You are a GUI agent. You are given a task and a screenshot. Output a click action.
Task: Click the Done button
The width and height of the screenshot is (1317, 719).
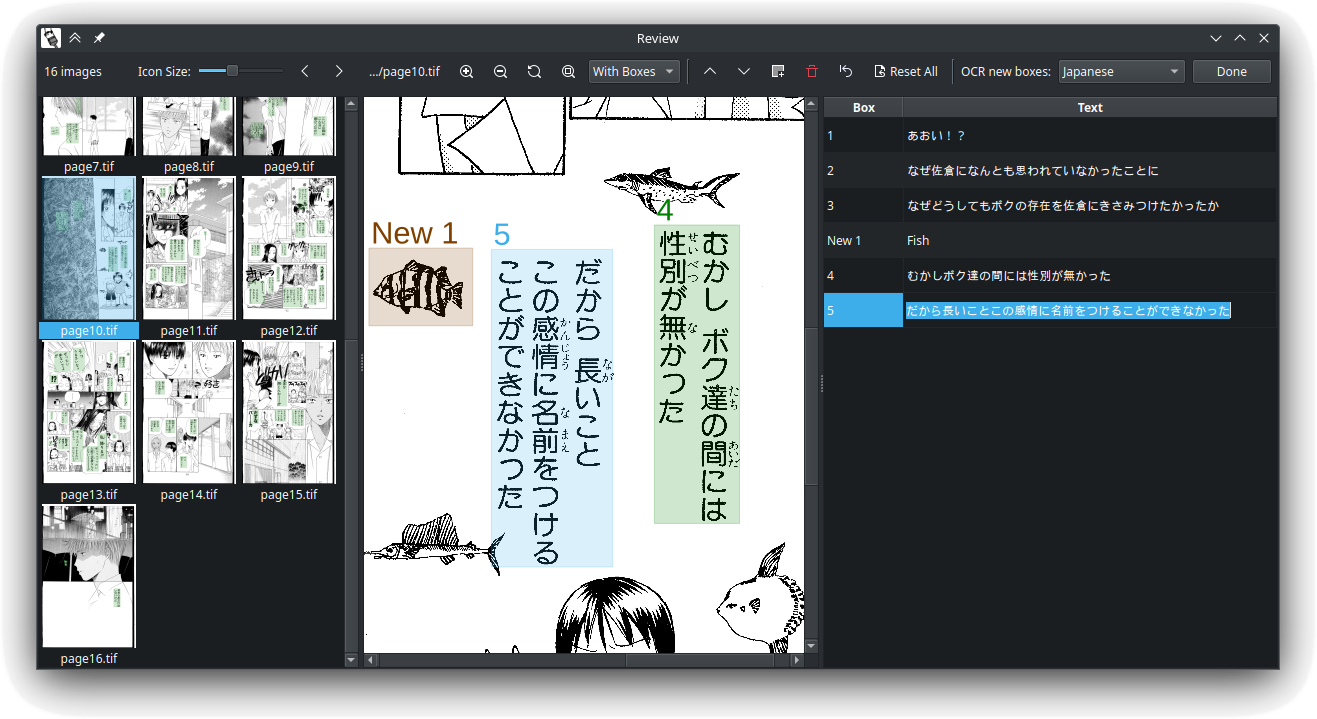(x=1231, y=72)
